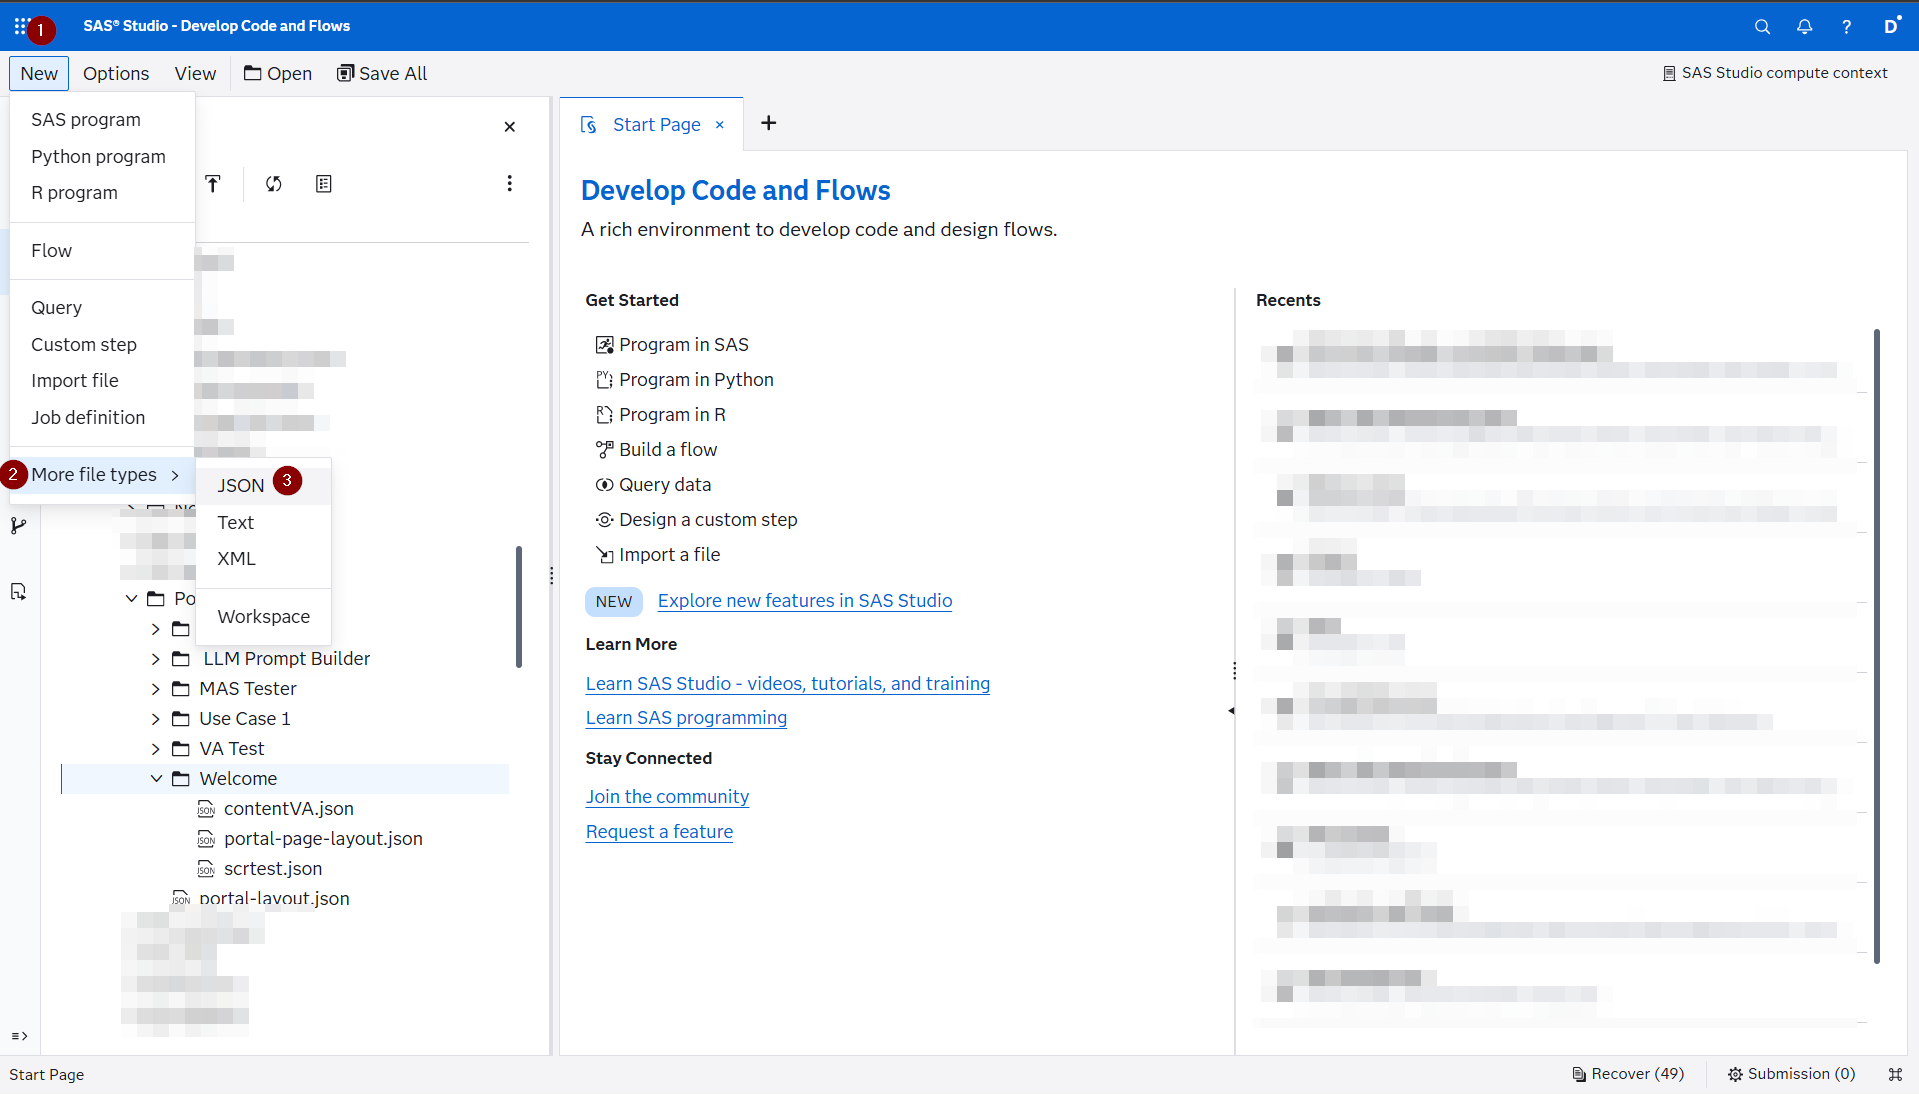Open the Options menu
1919x1094 pixels.
116,73
